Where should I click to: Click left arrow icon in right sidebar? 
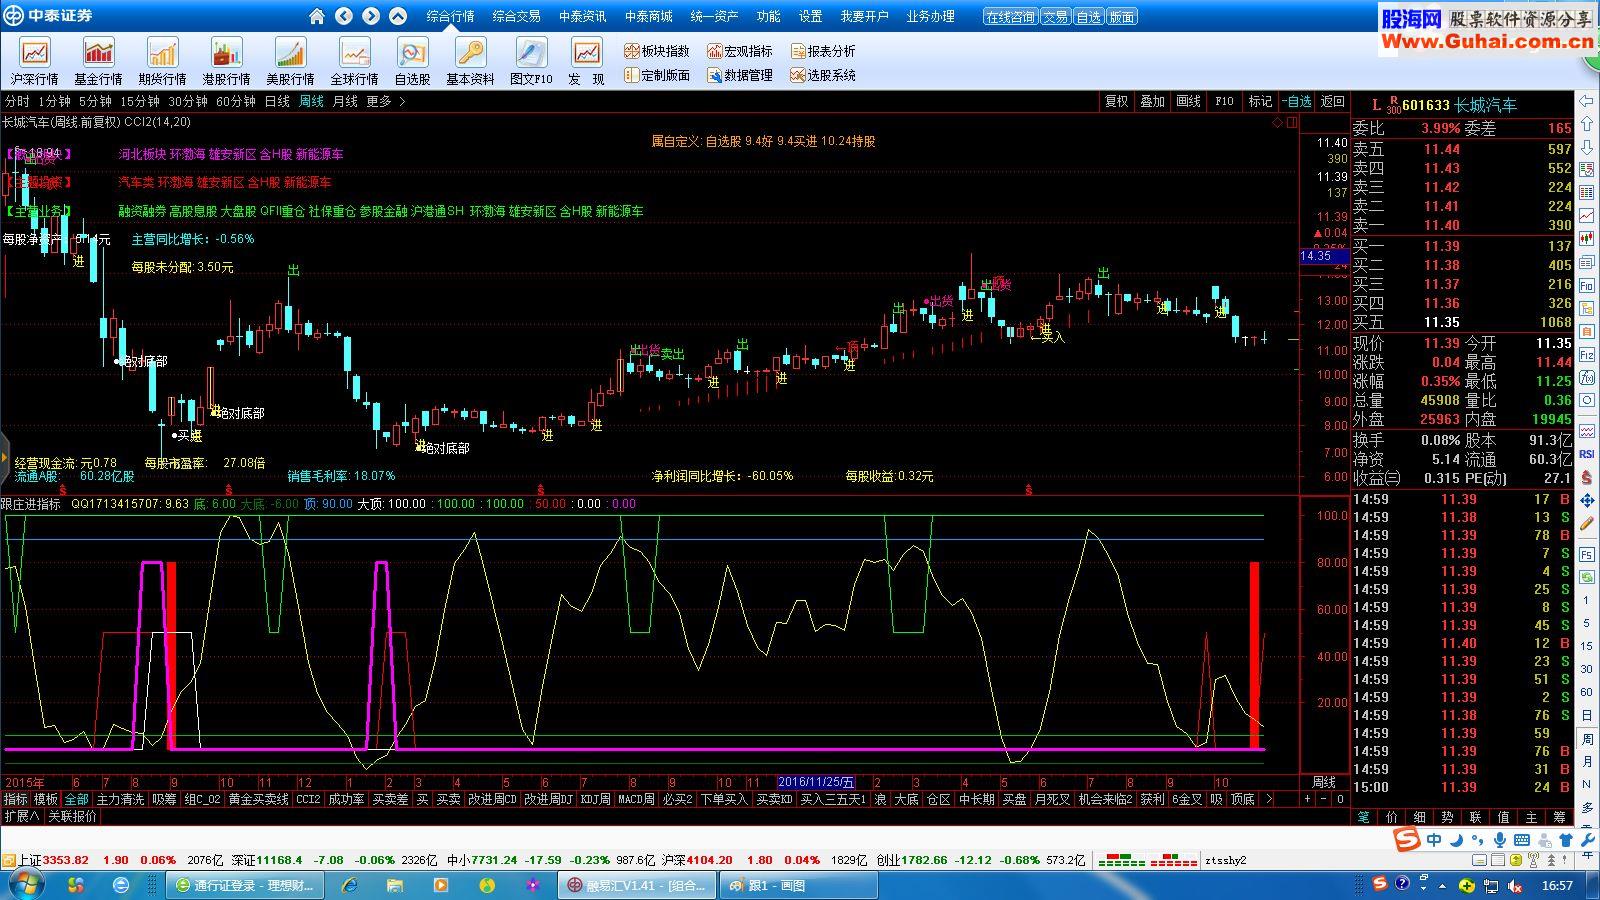[1587, 101]
